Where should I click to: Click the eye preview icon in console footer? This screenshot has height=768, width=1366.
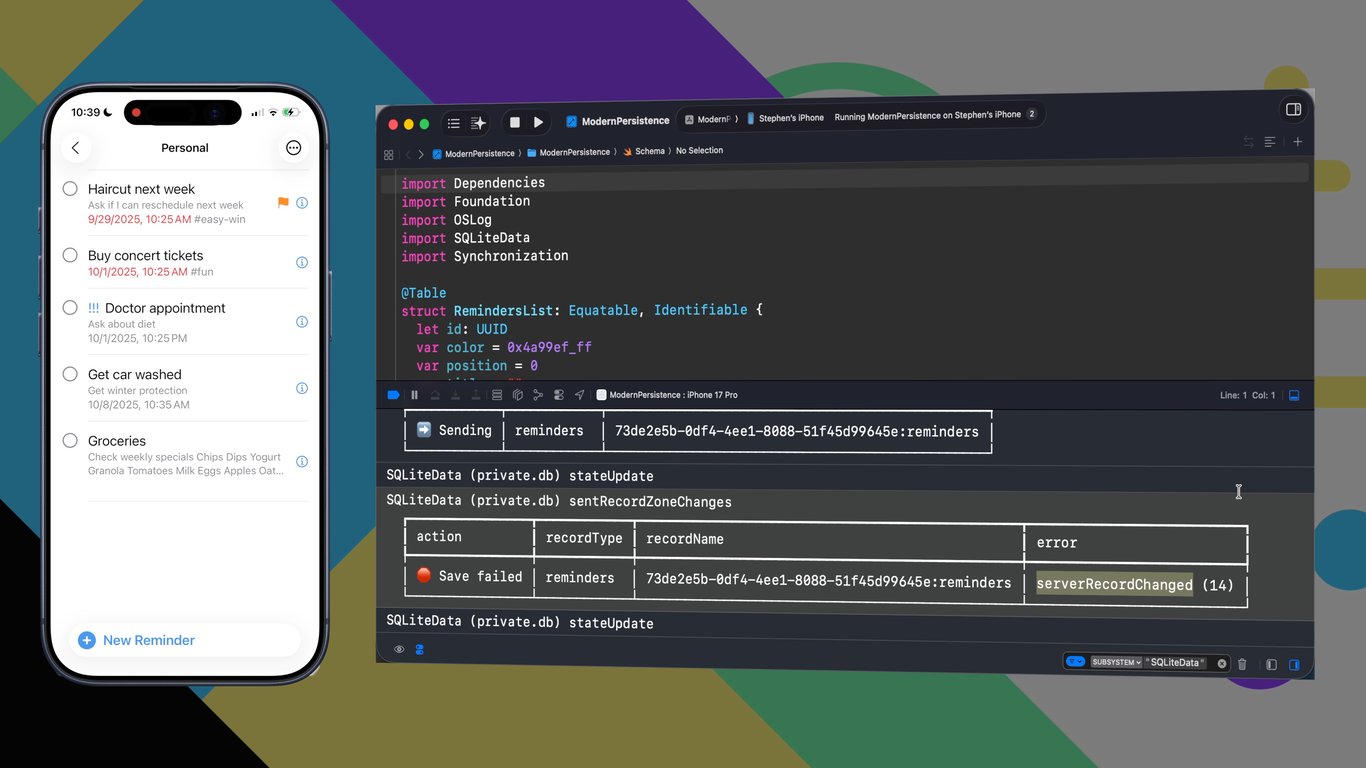click(x=399, y=649)
